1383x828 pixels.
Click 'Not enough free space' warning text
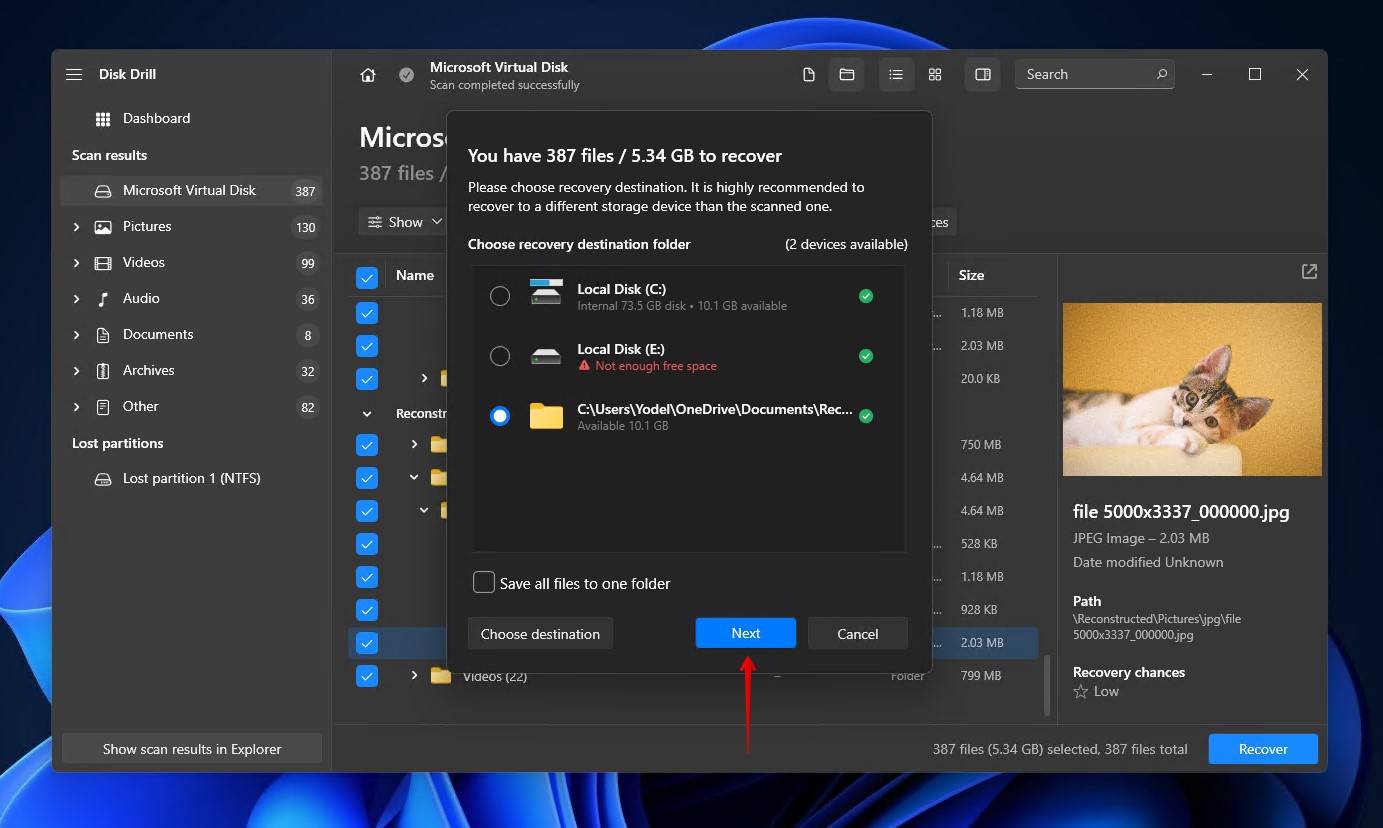(655, 366)
